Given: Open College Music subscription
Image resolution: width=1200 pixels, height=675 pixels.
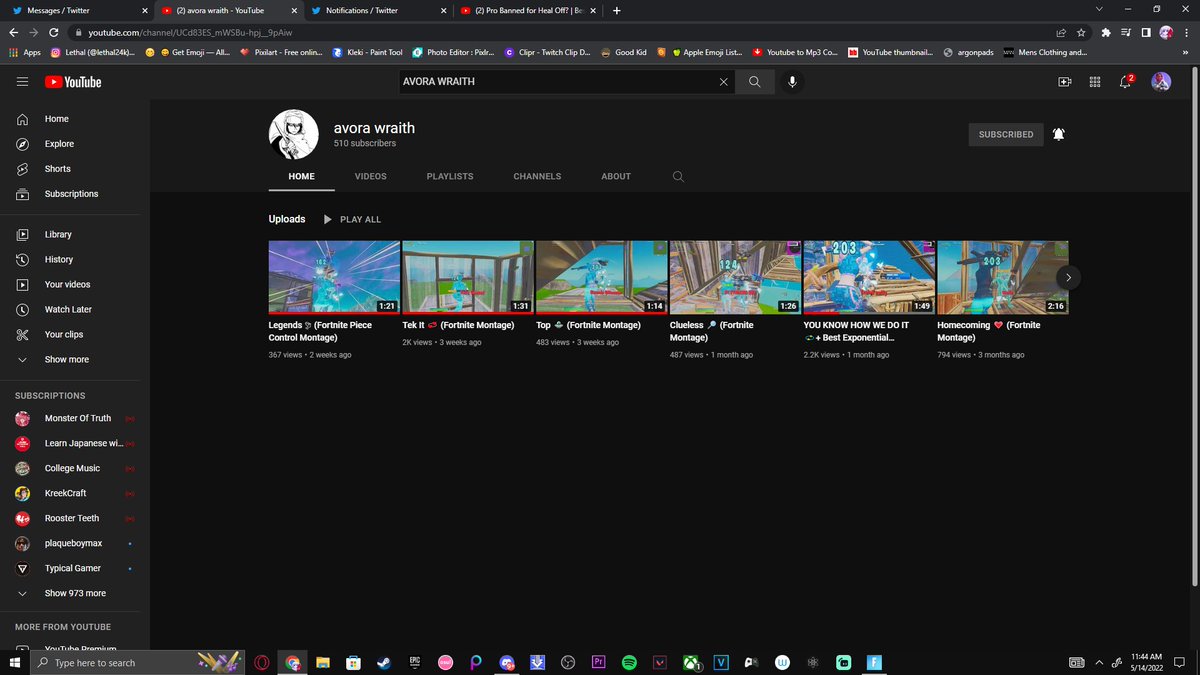Looking at the screenshot, I should [x=75, y=468].
